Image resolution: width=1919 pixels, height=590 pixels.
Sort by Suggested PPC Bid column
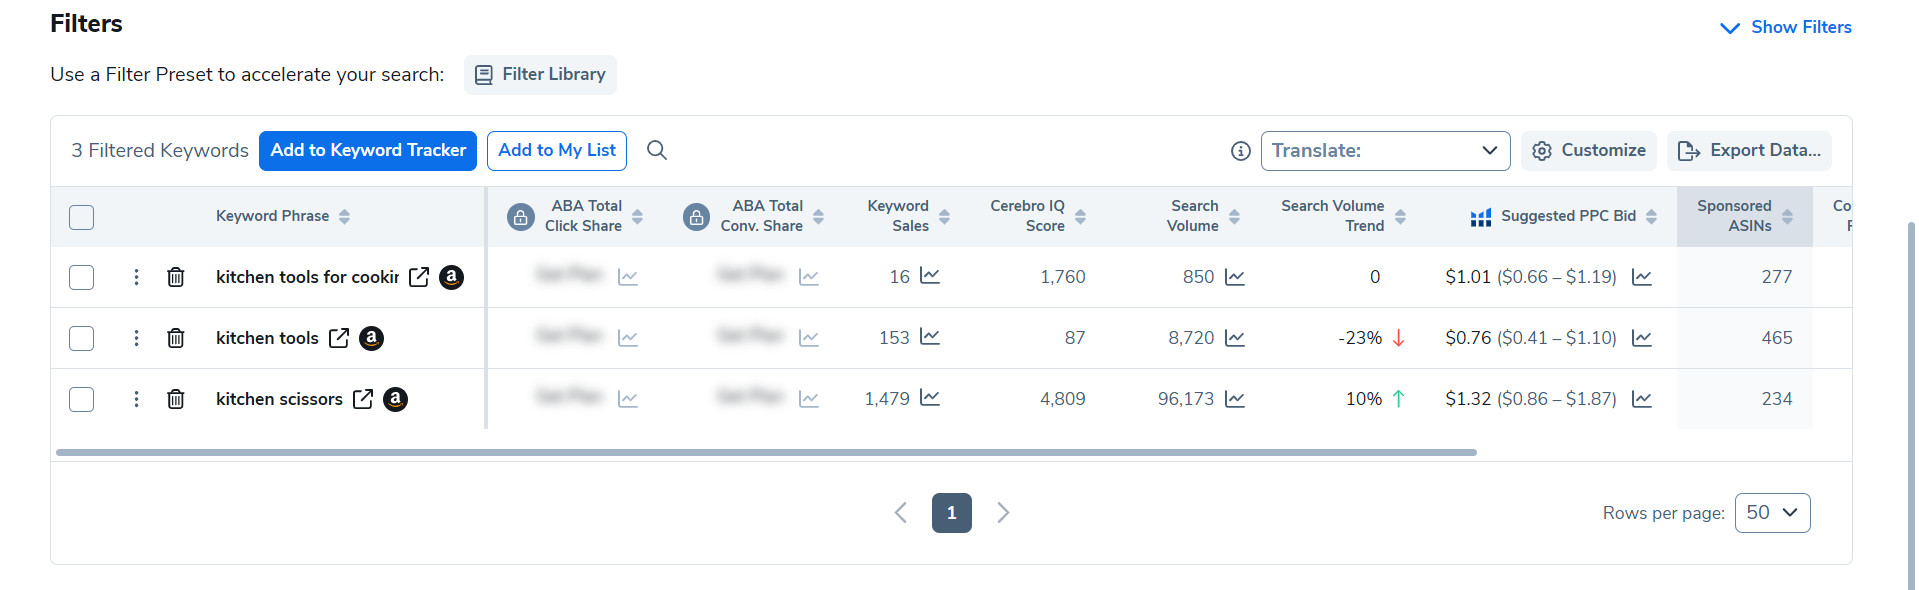(1651, 217)
